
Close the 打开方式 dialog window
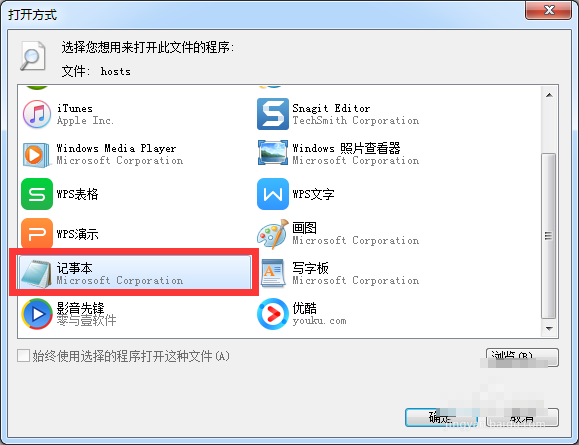pos(549,10)
